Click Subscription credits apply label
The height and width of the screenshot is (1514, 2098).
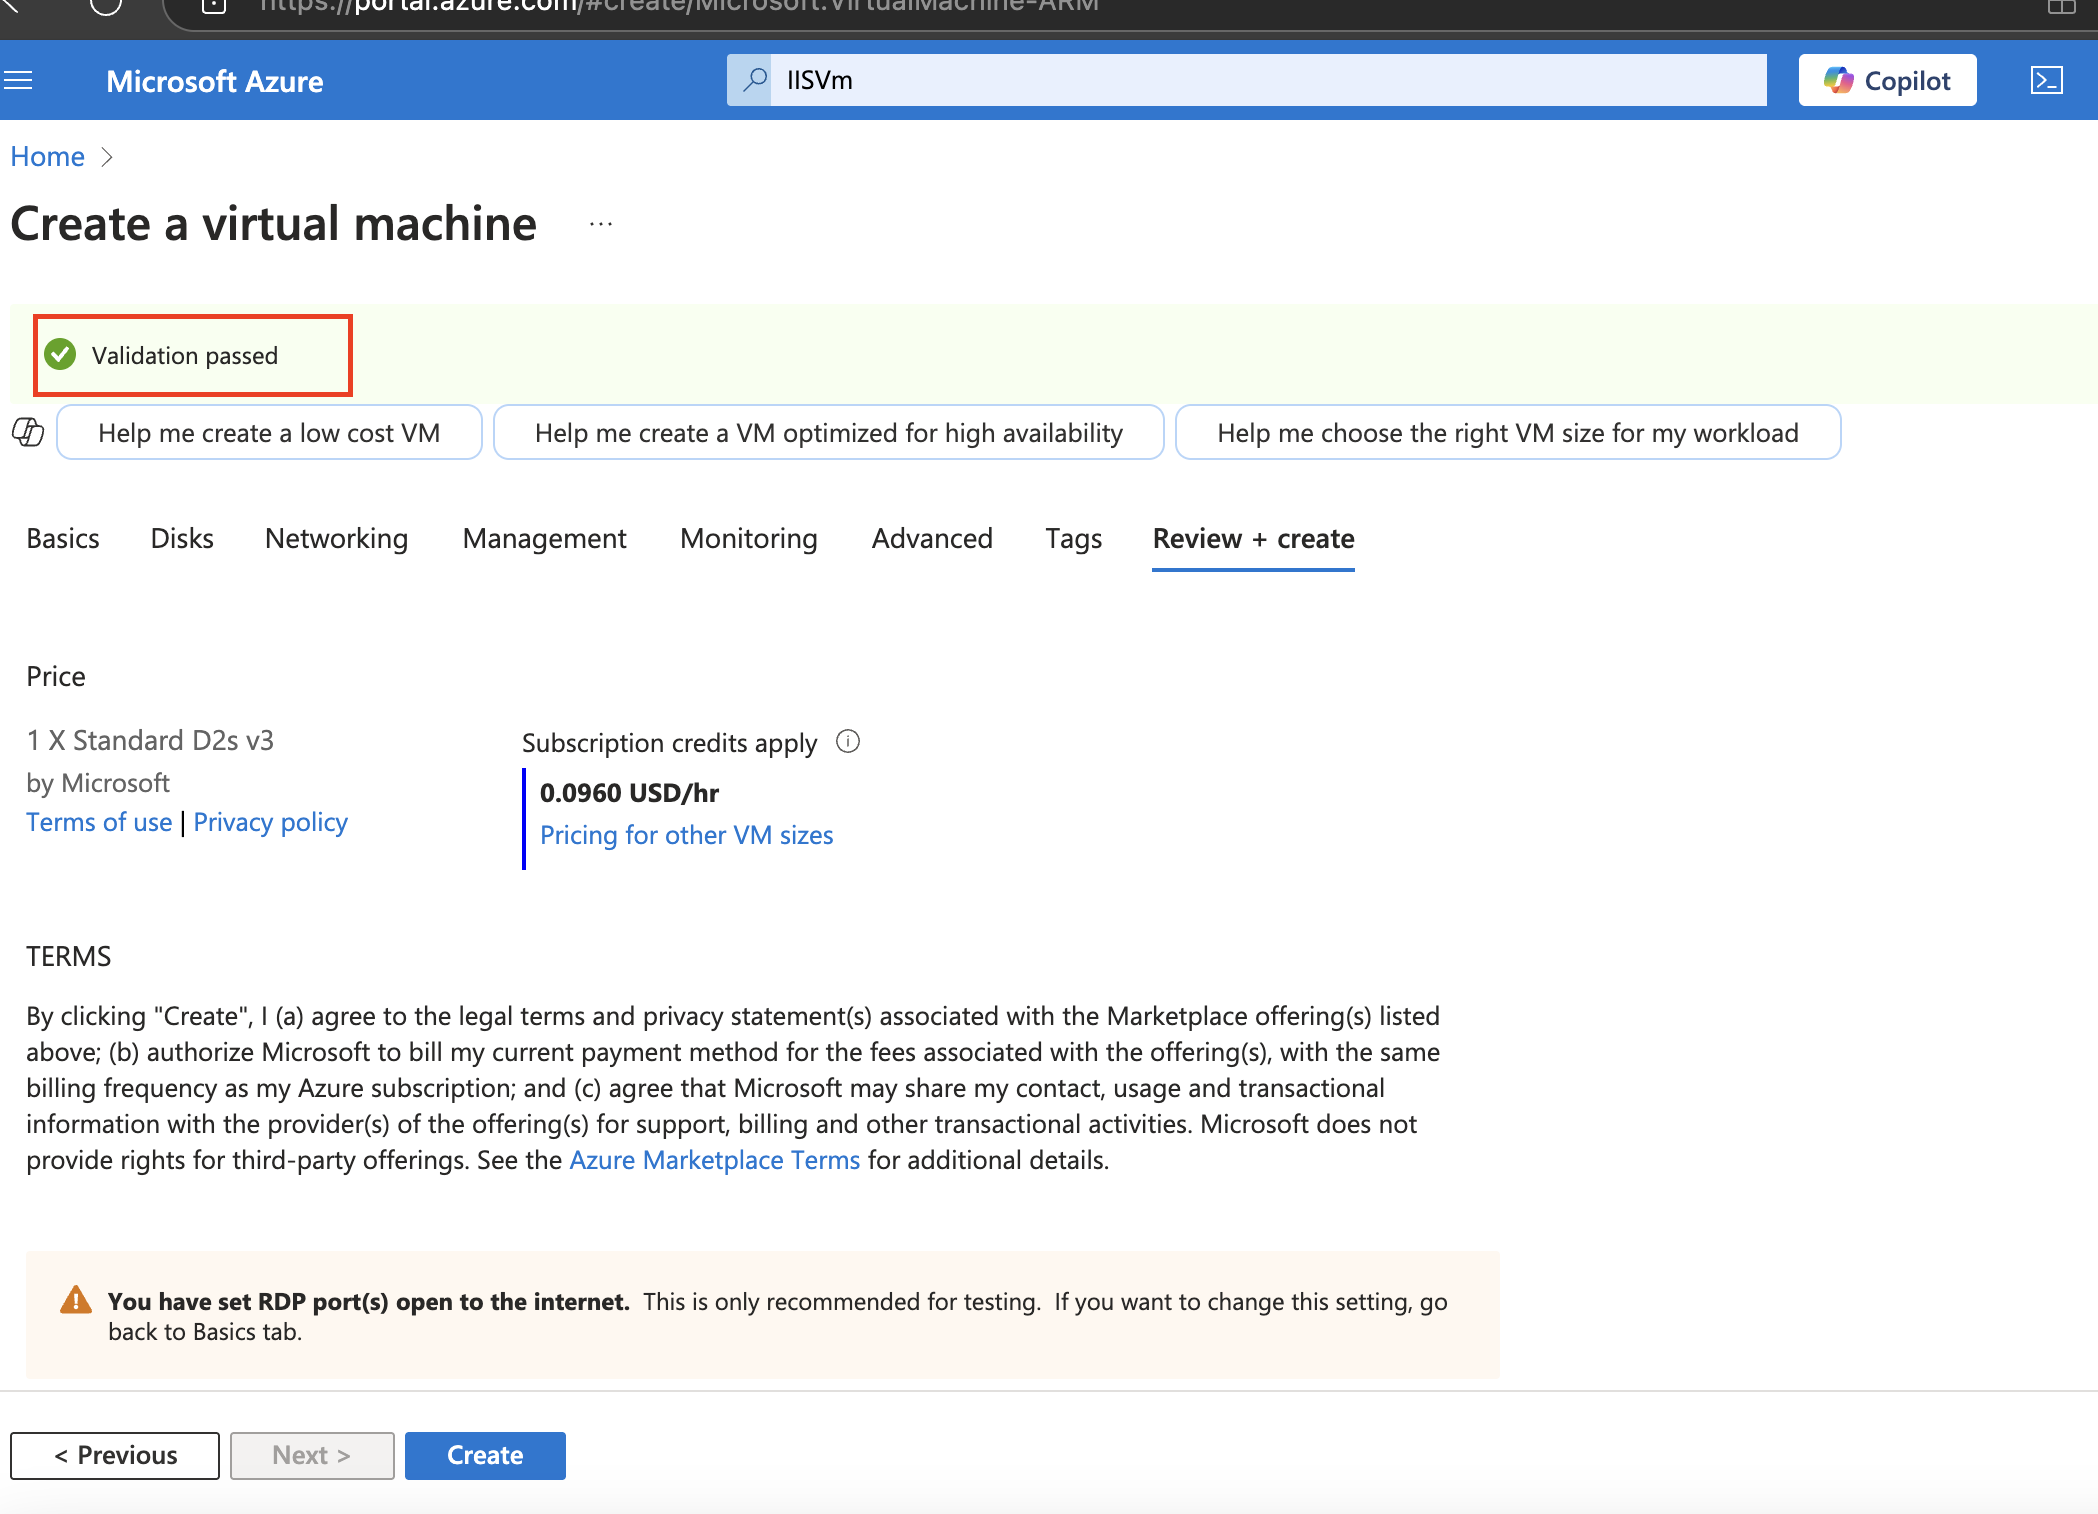[669, 743]
